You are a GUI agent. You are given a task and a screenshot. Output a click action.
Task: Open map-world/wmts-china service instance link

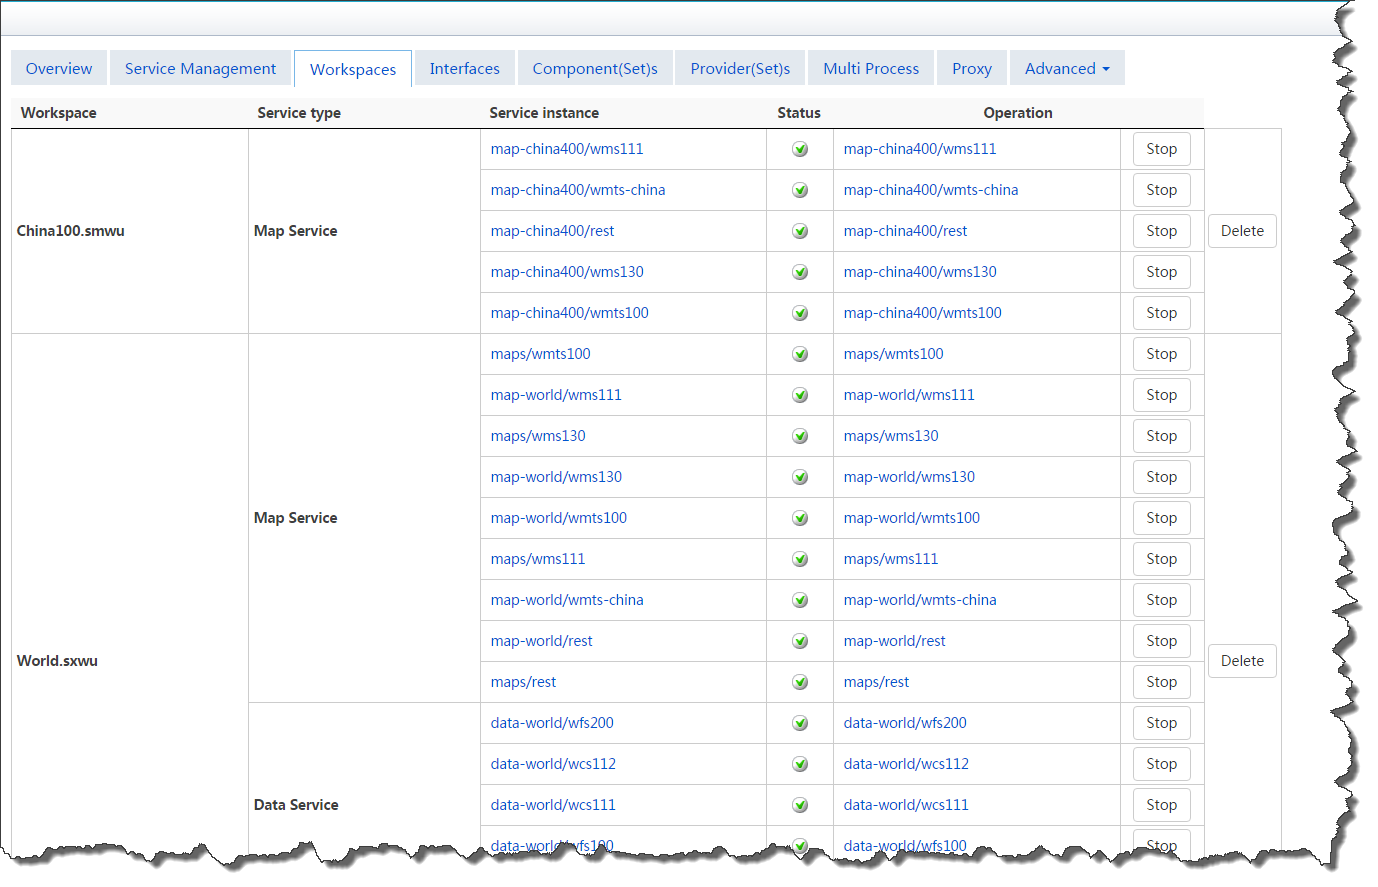(567, 600)
